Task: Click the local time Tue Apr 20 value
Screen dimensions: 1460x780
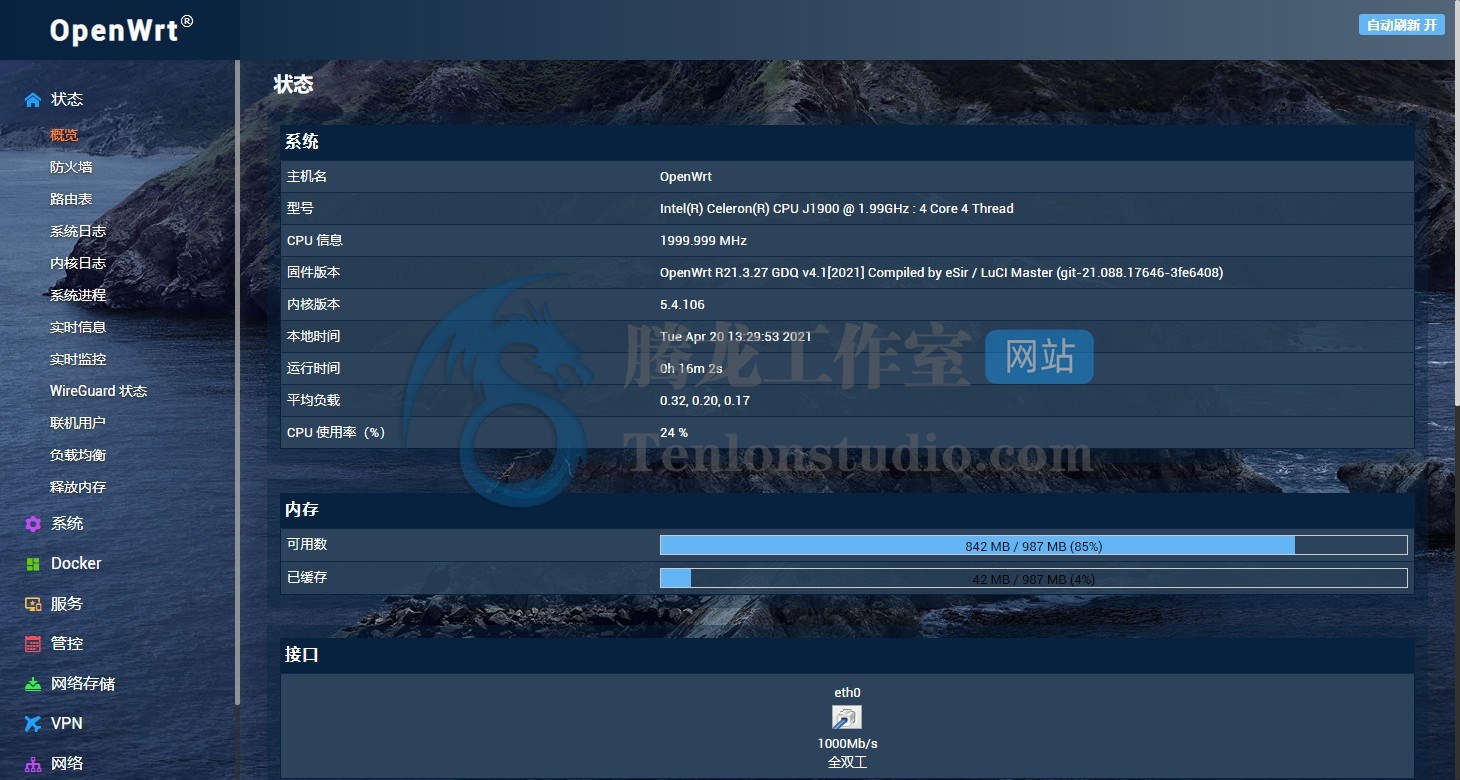Action: [735, 337]
